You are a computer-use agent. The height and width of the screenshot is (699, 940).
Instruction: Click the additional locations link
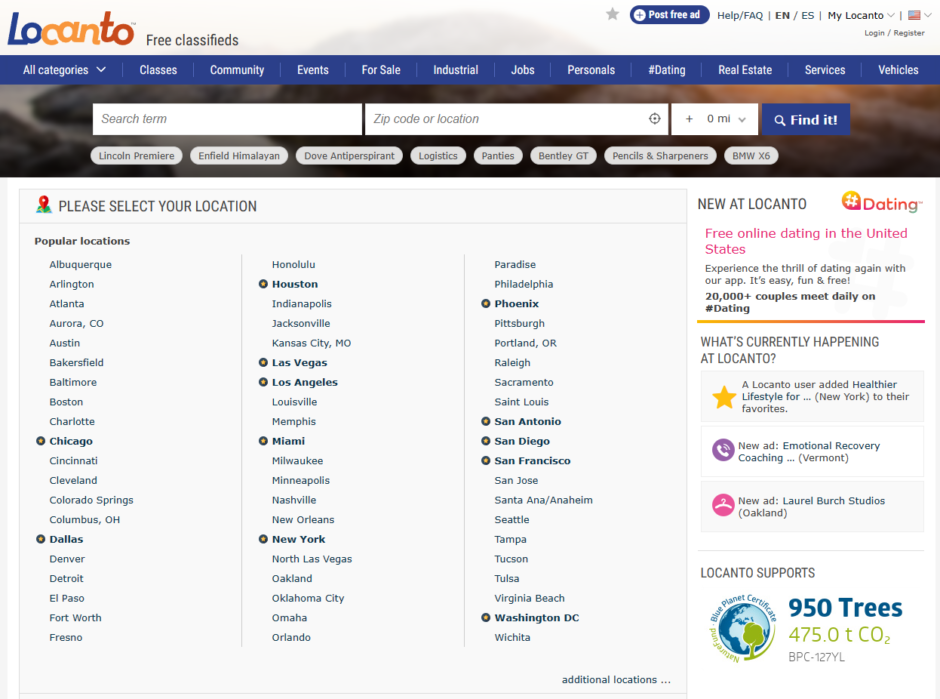[x=616, y=680]
